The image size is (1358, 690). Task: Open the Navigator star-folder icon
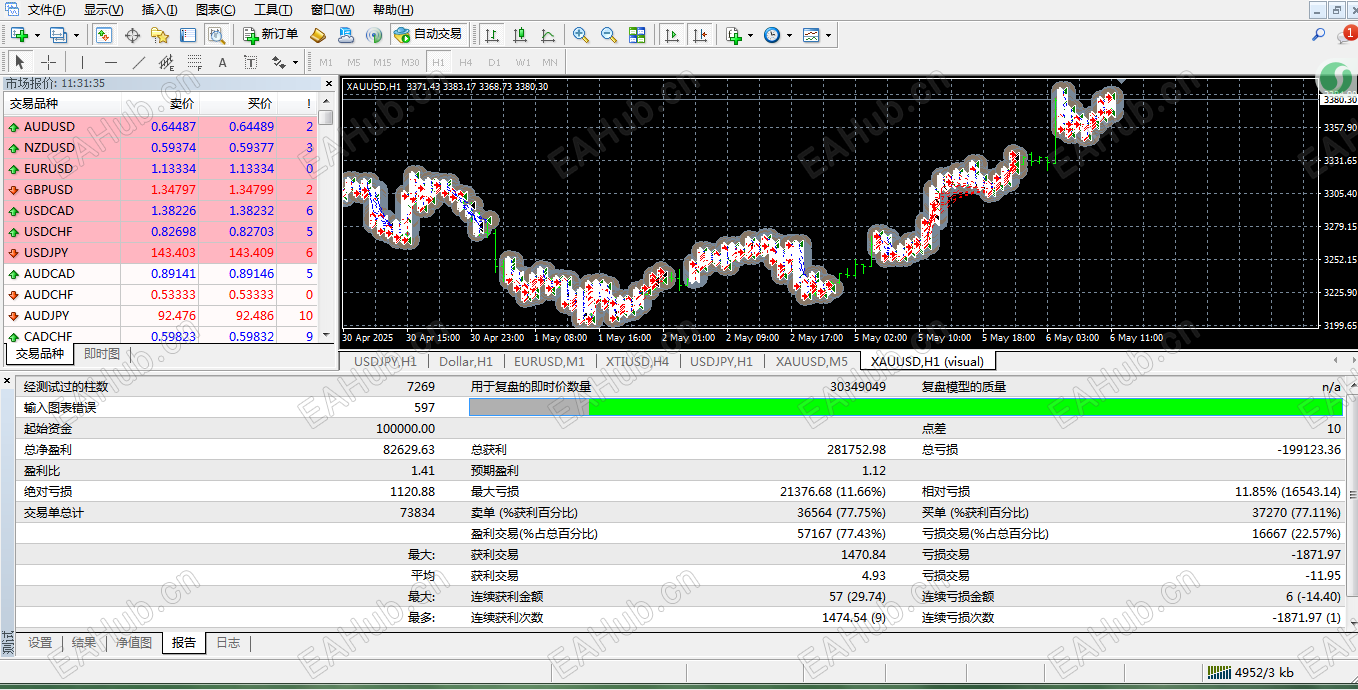[x=159, y=35]
